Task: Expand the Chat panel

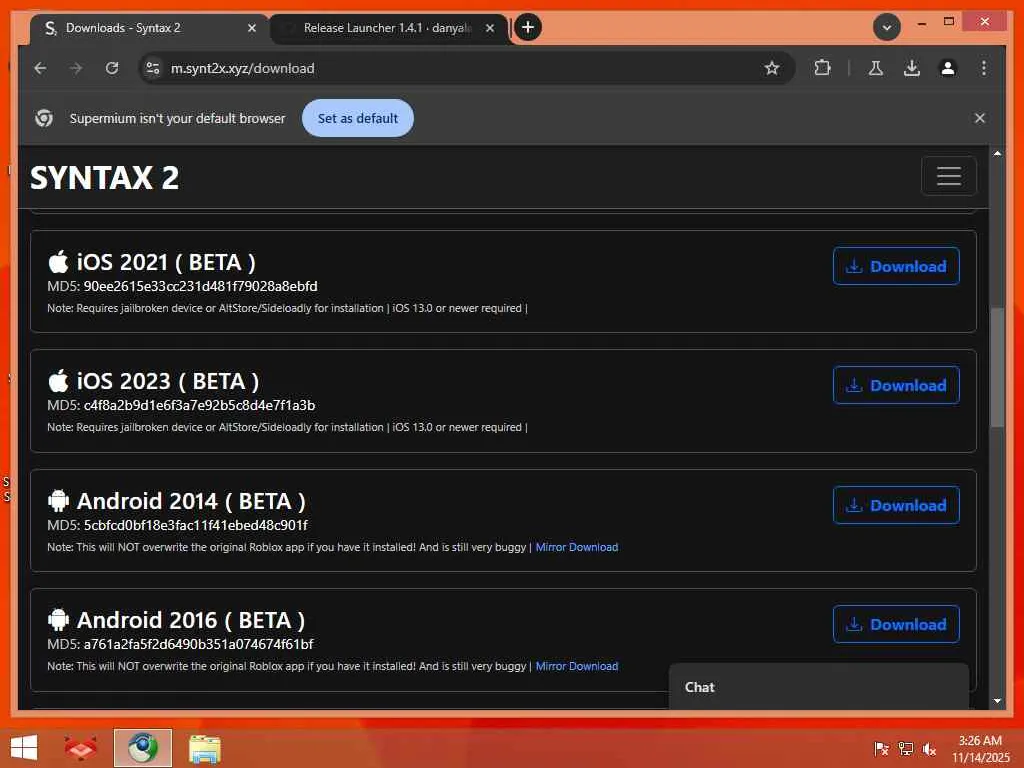Action: point(818,687)
